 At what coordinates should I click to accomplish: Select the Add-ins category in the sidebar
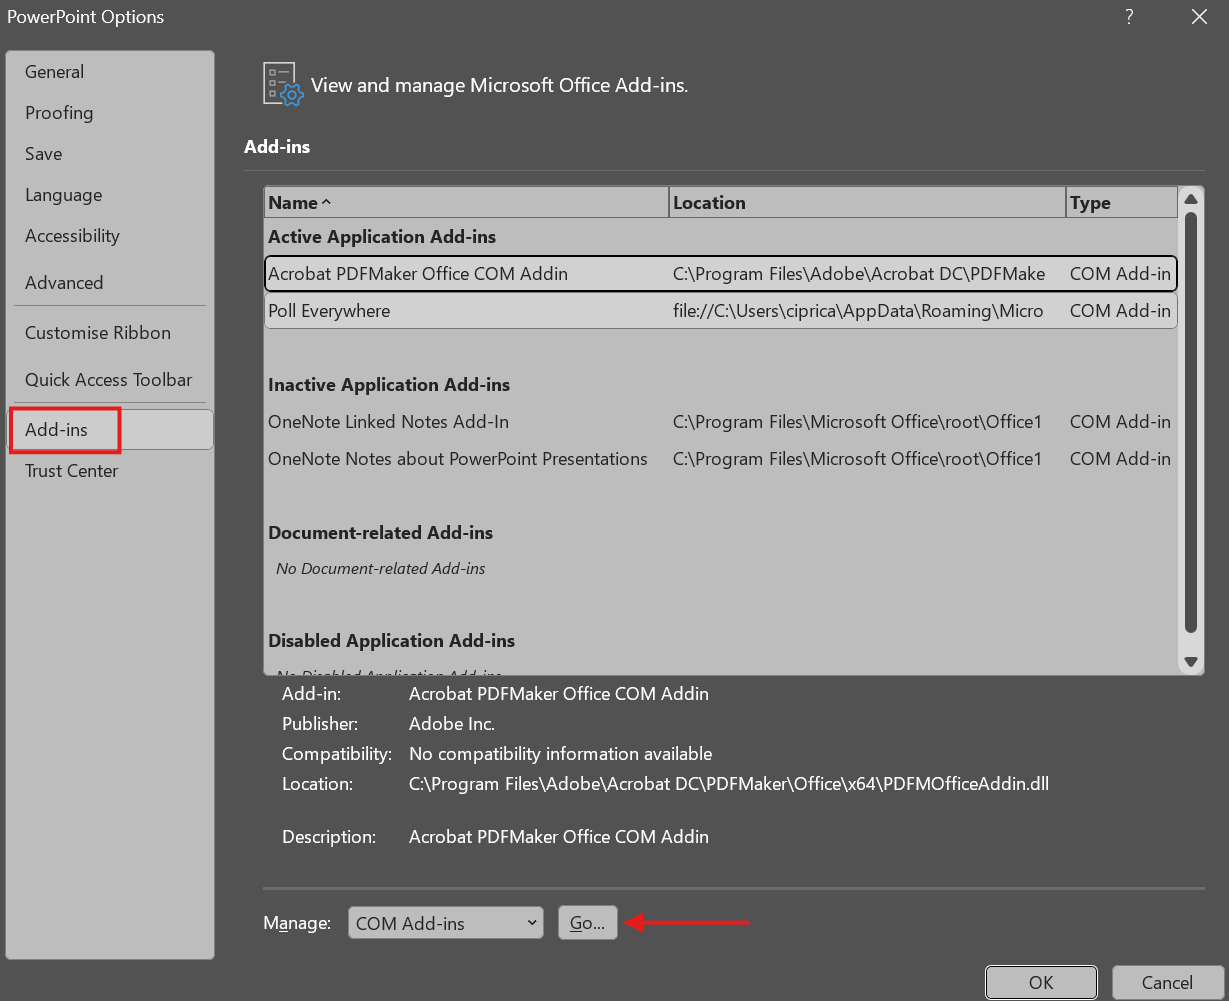pyautogui.click(x=63, y=429)
